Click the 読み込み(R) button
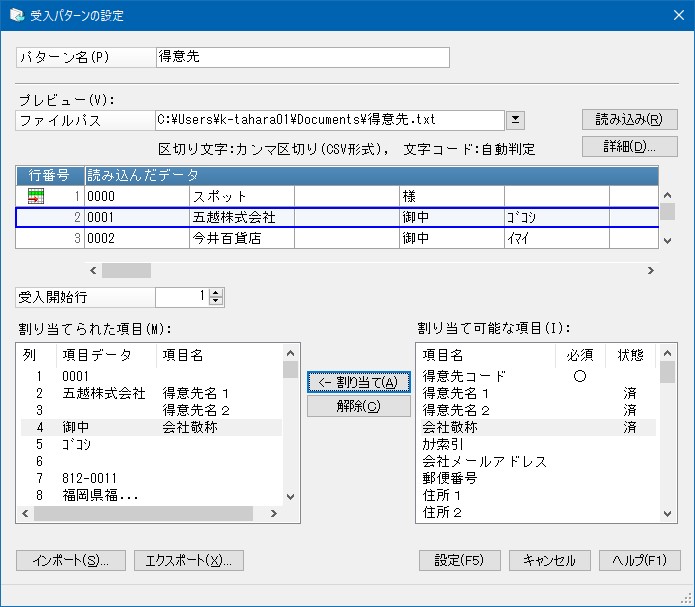 pyautogui.click(x=629, y=120)
